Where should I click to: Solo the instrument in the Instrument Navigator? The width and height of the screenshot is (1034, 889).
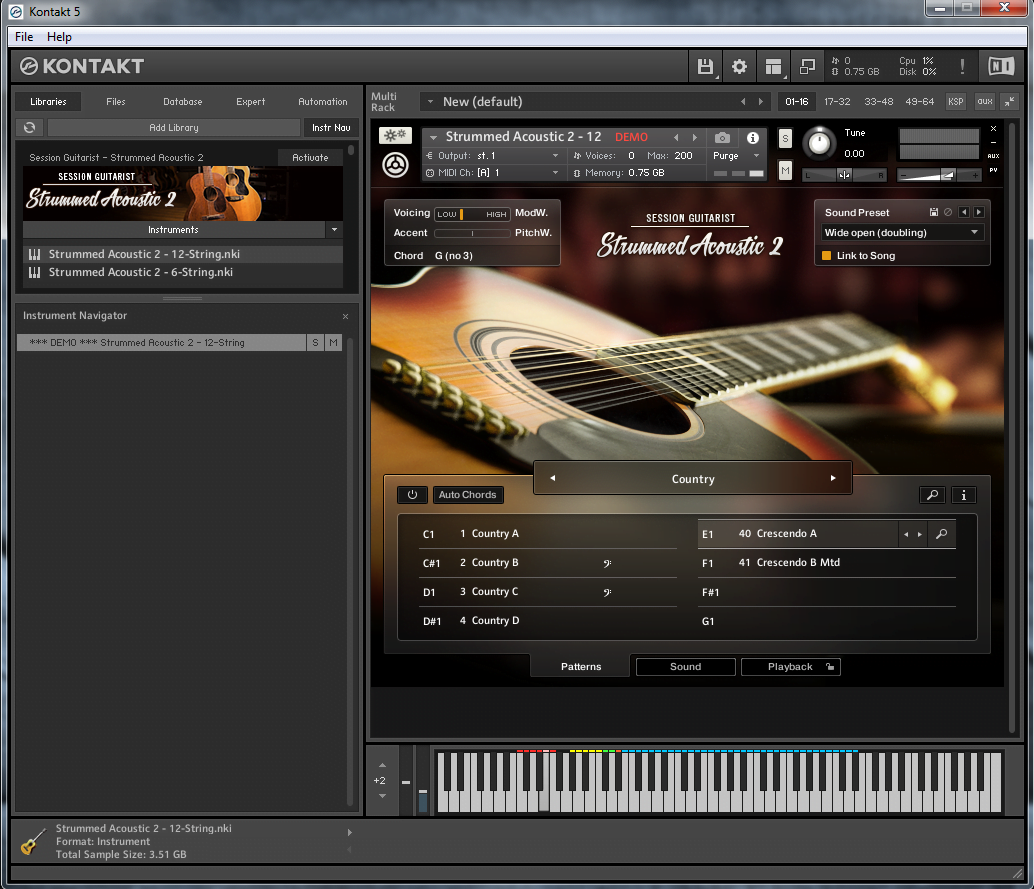[315, 343]
